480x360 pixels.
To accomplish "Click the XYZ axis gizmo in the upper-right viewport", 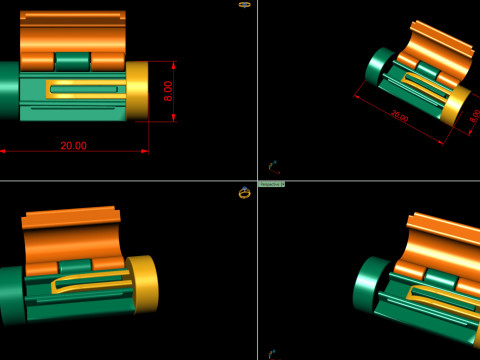I will (x=274, y=167).
